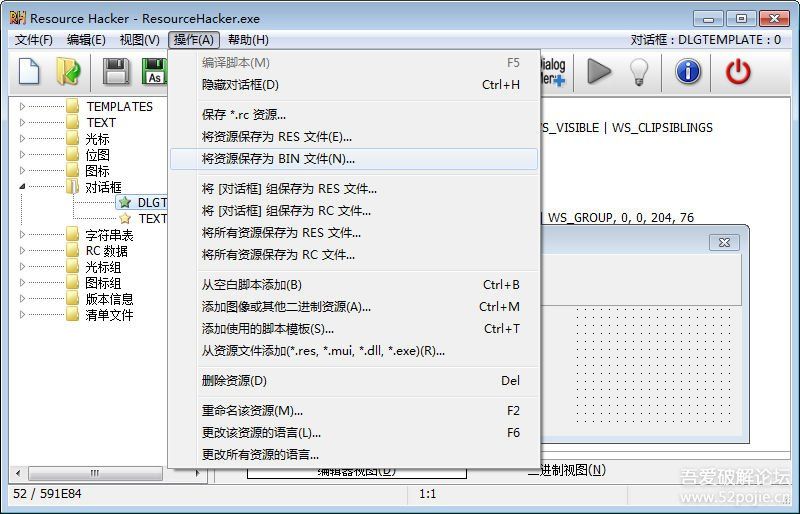Click the tree panel horizontal scrollbar thumb
The height and width of the screenshot is (514, 800).
tap(95, 473)
